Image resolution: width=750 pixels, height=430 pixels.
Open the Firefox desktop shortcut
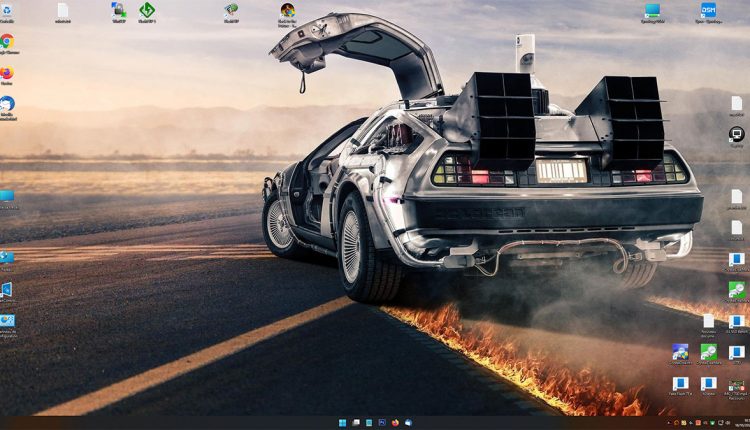[x=7, y=74]
